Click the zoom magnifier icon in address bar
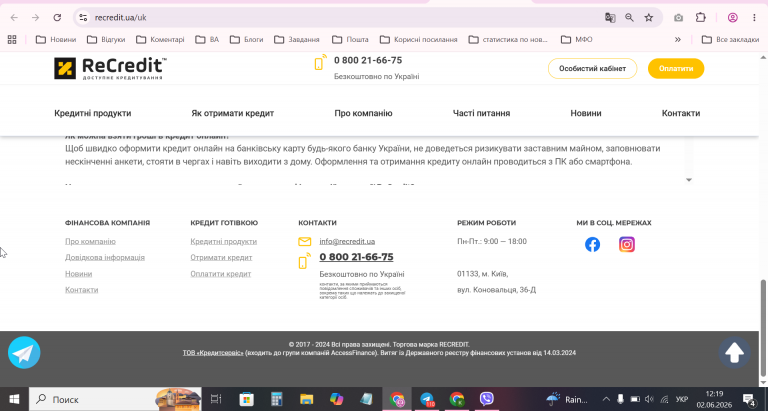 (629, 18)
